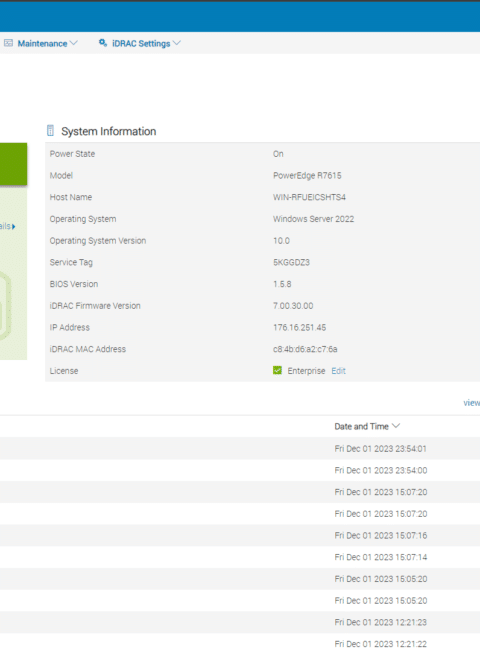Click the Service Tag label
Screen dimensions: 480x650
point(71,262)
